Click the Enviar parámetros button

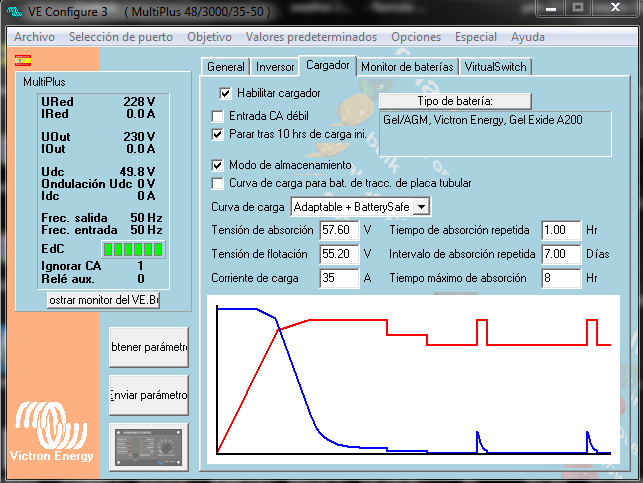[x=148, y=395]
